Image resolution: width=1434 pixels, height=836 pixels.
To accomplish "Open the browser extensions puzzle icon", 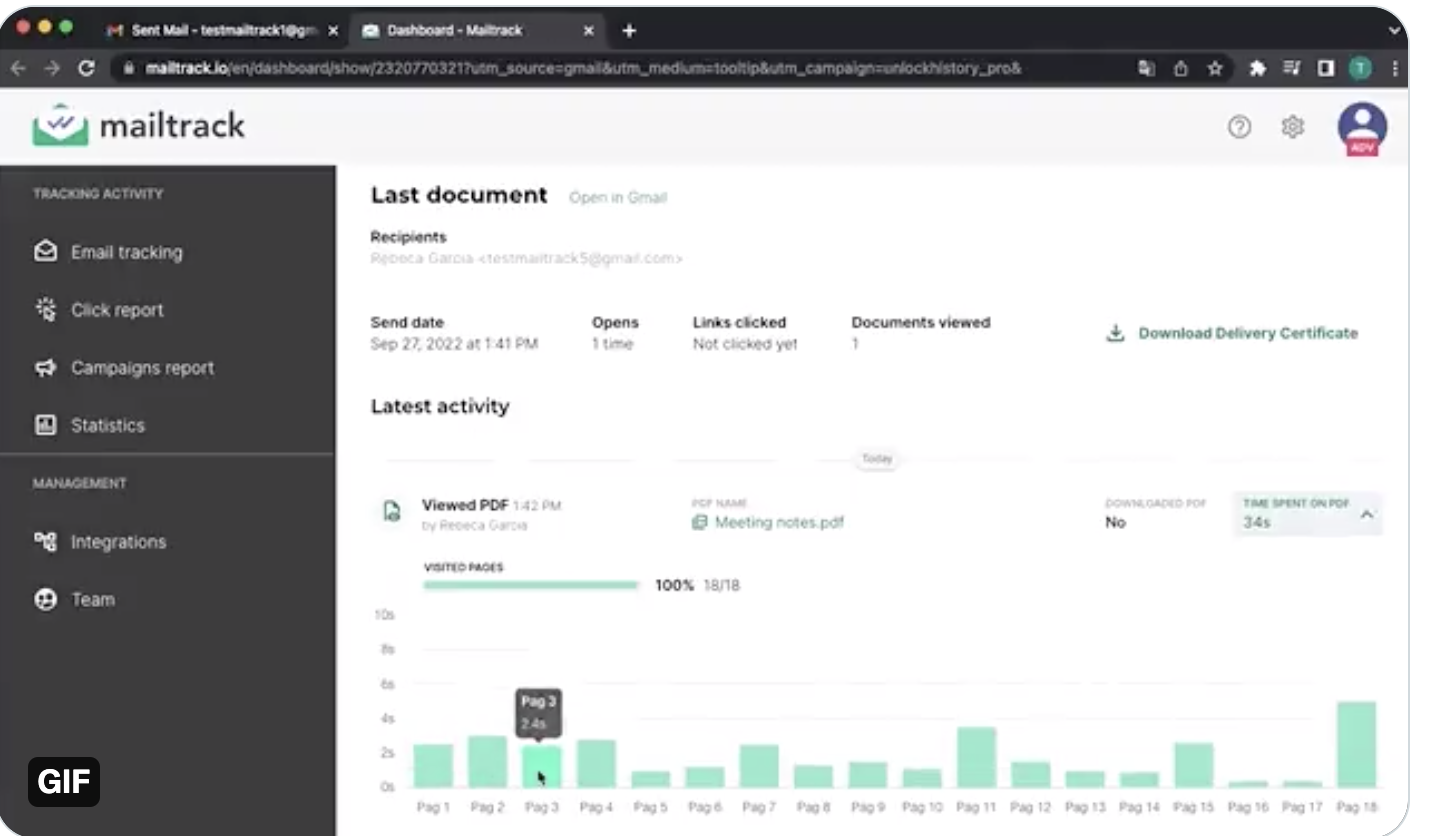I will click(1257, 68).
